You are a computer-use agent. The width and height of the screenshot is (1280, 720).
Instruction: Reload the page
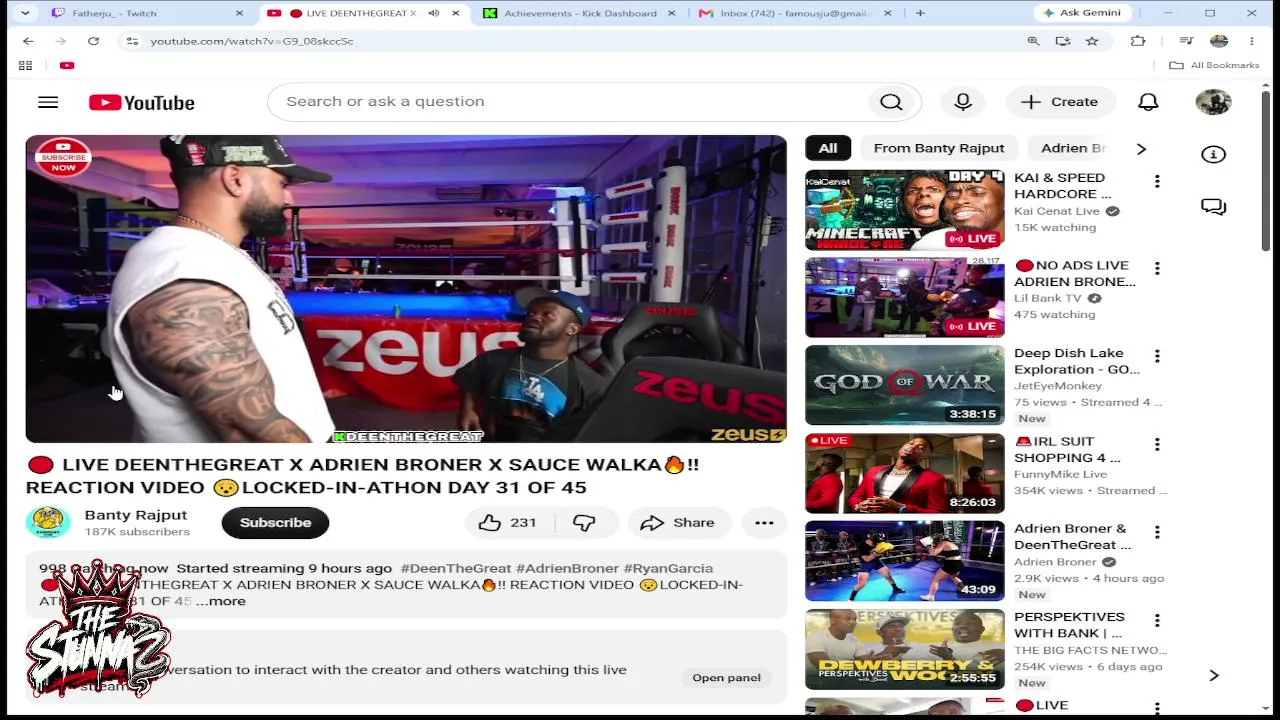(93, 41)
